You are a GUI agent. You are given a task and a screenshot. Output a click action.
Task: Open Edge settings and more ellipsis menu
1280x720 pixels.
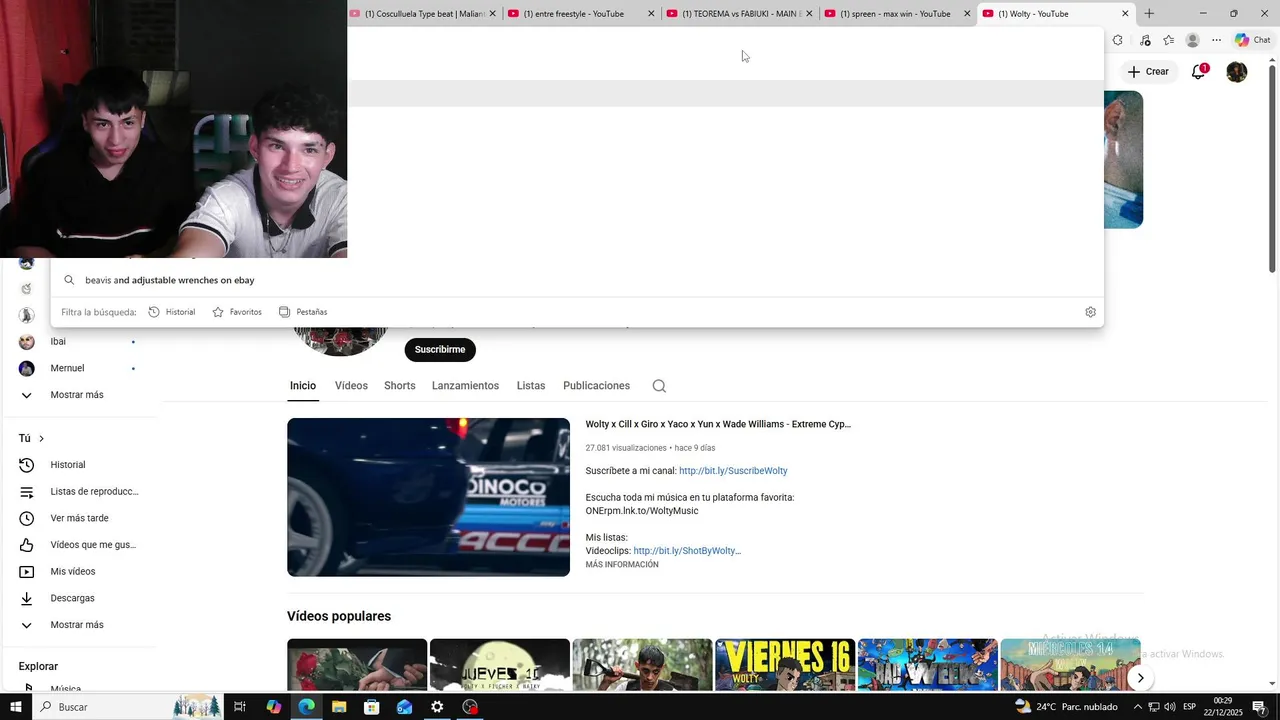click(1216, 41)
